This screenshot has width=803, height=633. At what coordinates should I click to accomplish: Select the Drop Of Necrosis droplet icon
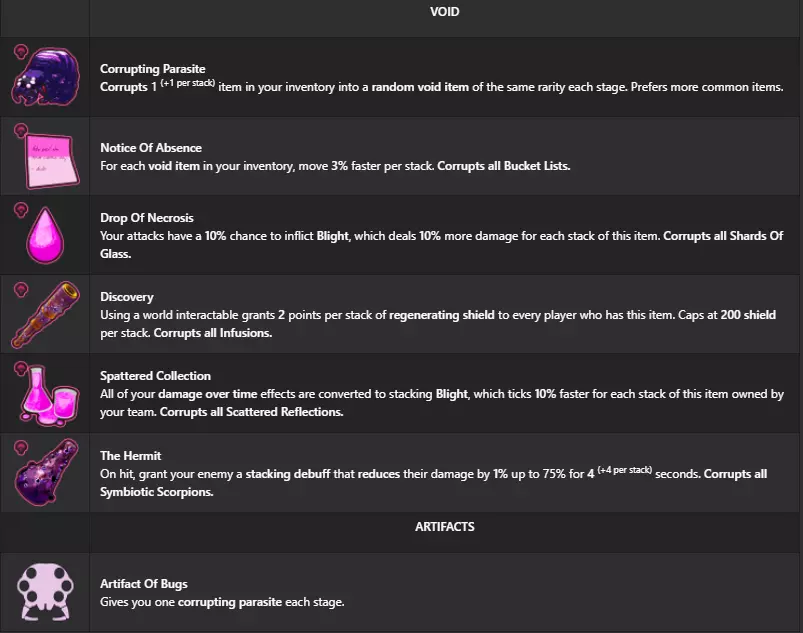[46, 236]
